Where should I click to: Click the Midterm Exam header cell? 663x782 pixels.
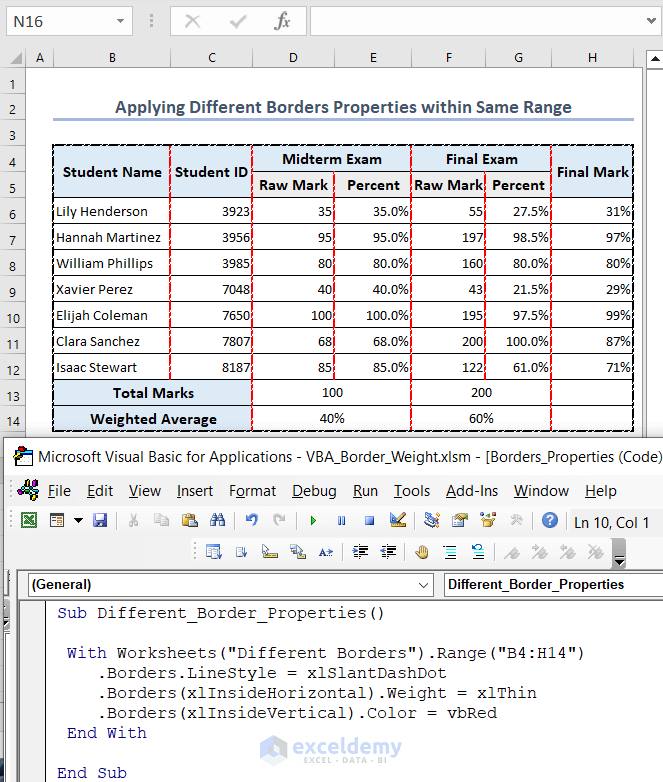(x=332, y=159)
